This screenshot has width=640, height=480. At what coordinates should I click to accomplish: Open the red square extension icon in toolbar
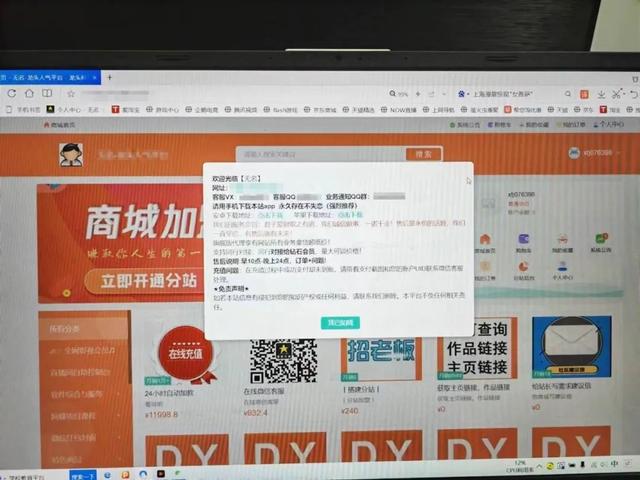tap(584, 94)
